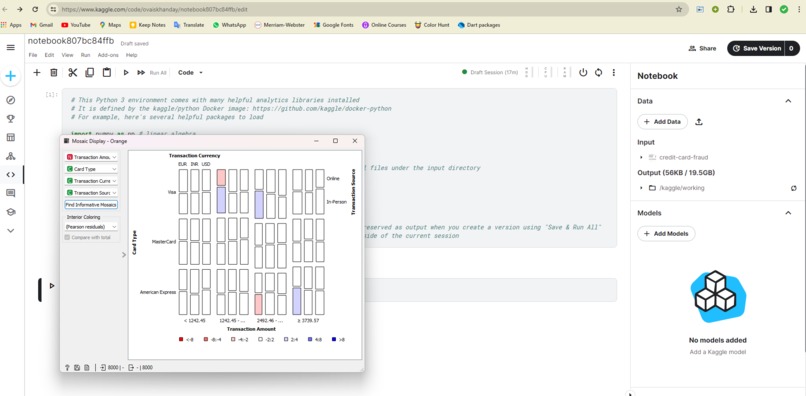Click the Run All fast-forward button

click(152, 73)
